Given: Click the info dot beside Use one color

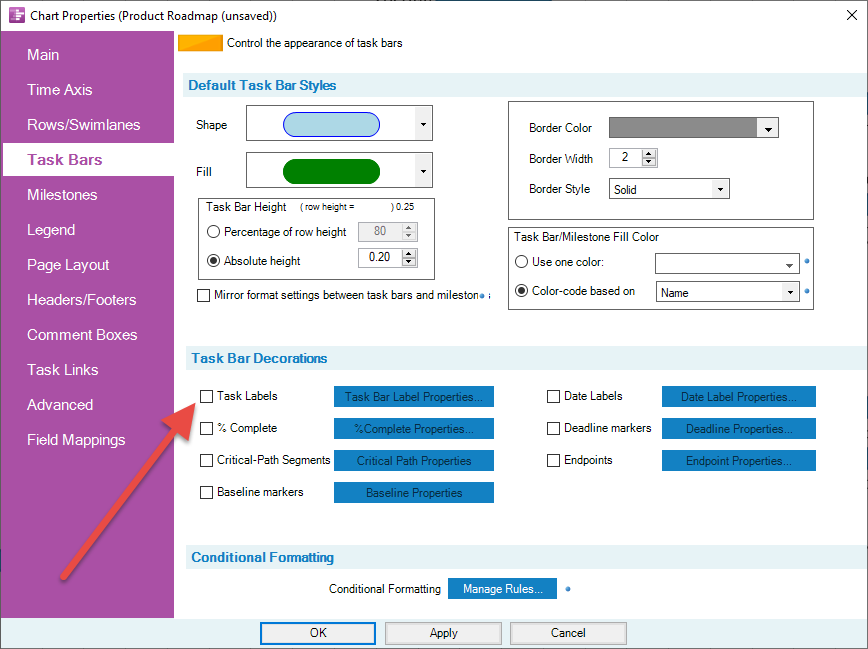Looking at the screenshot, I should pos(807,261).
